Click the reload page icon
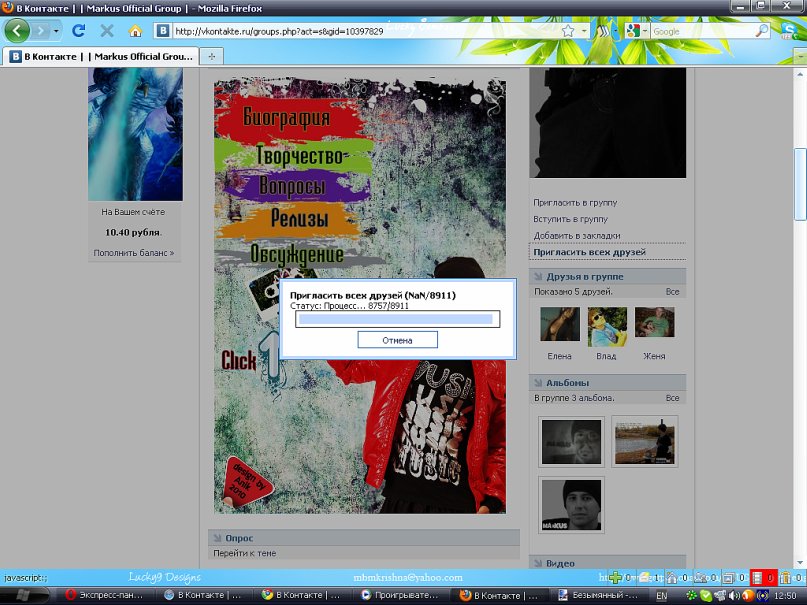 (x=79, y=31)
